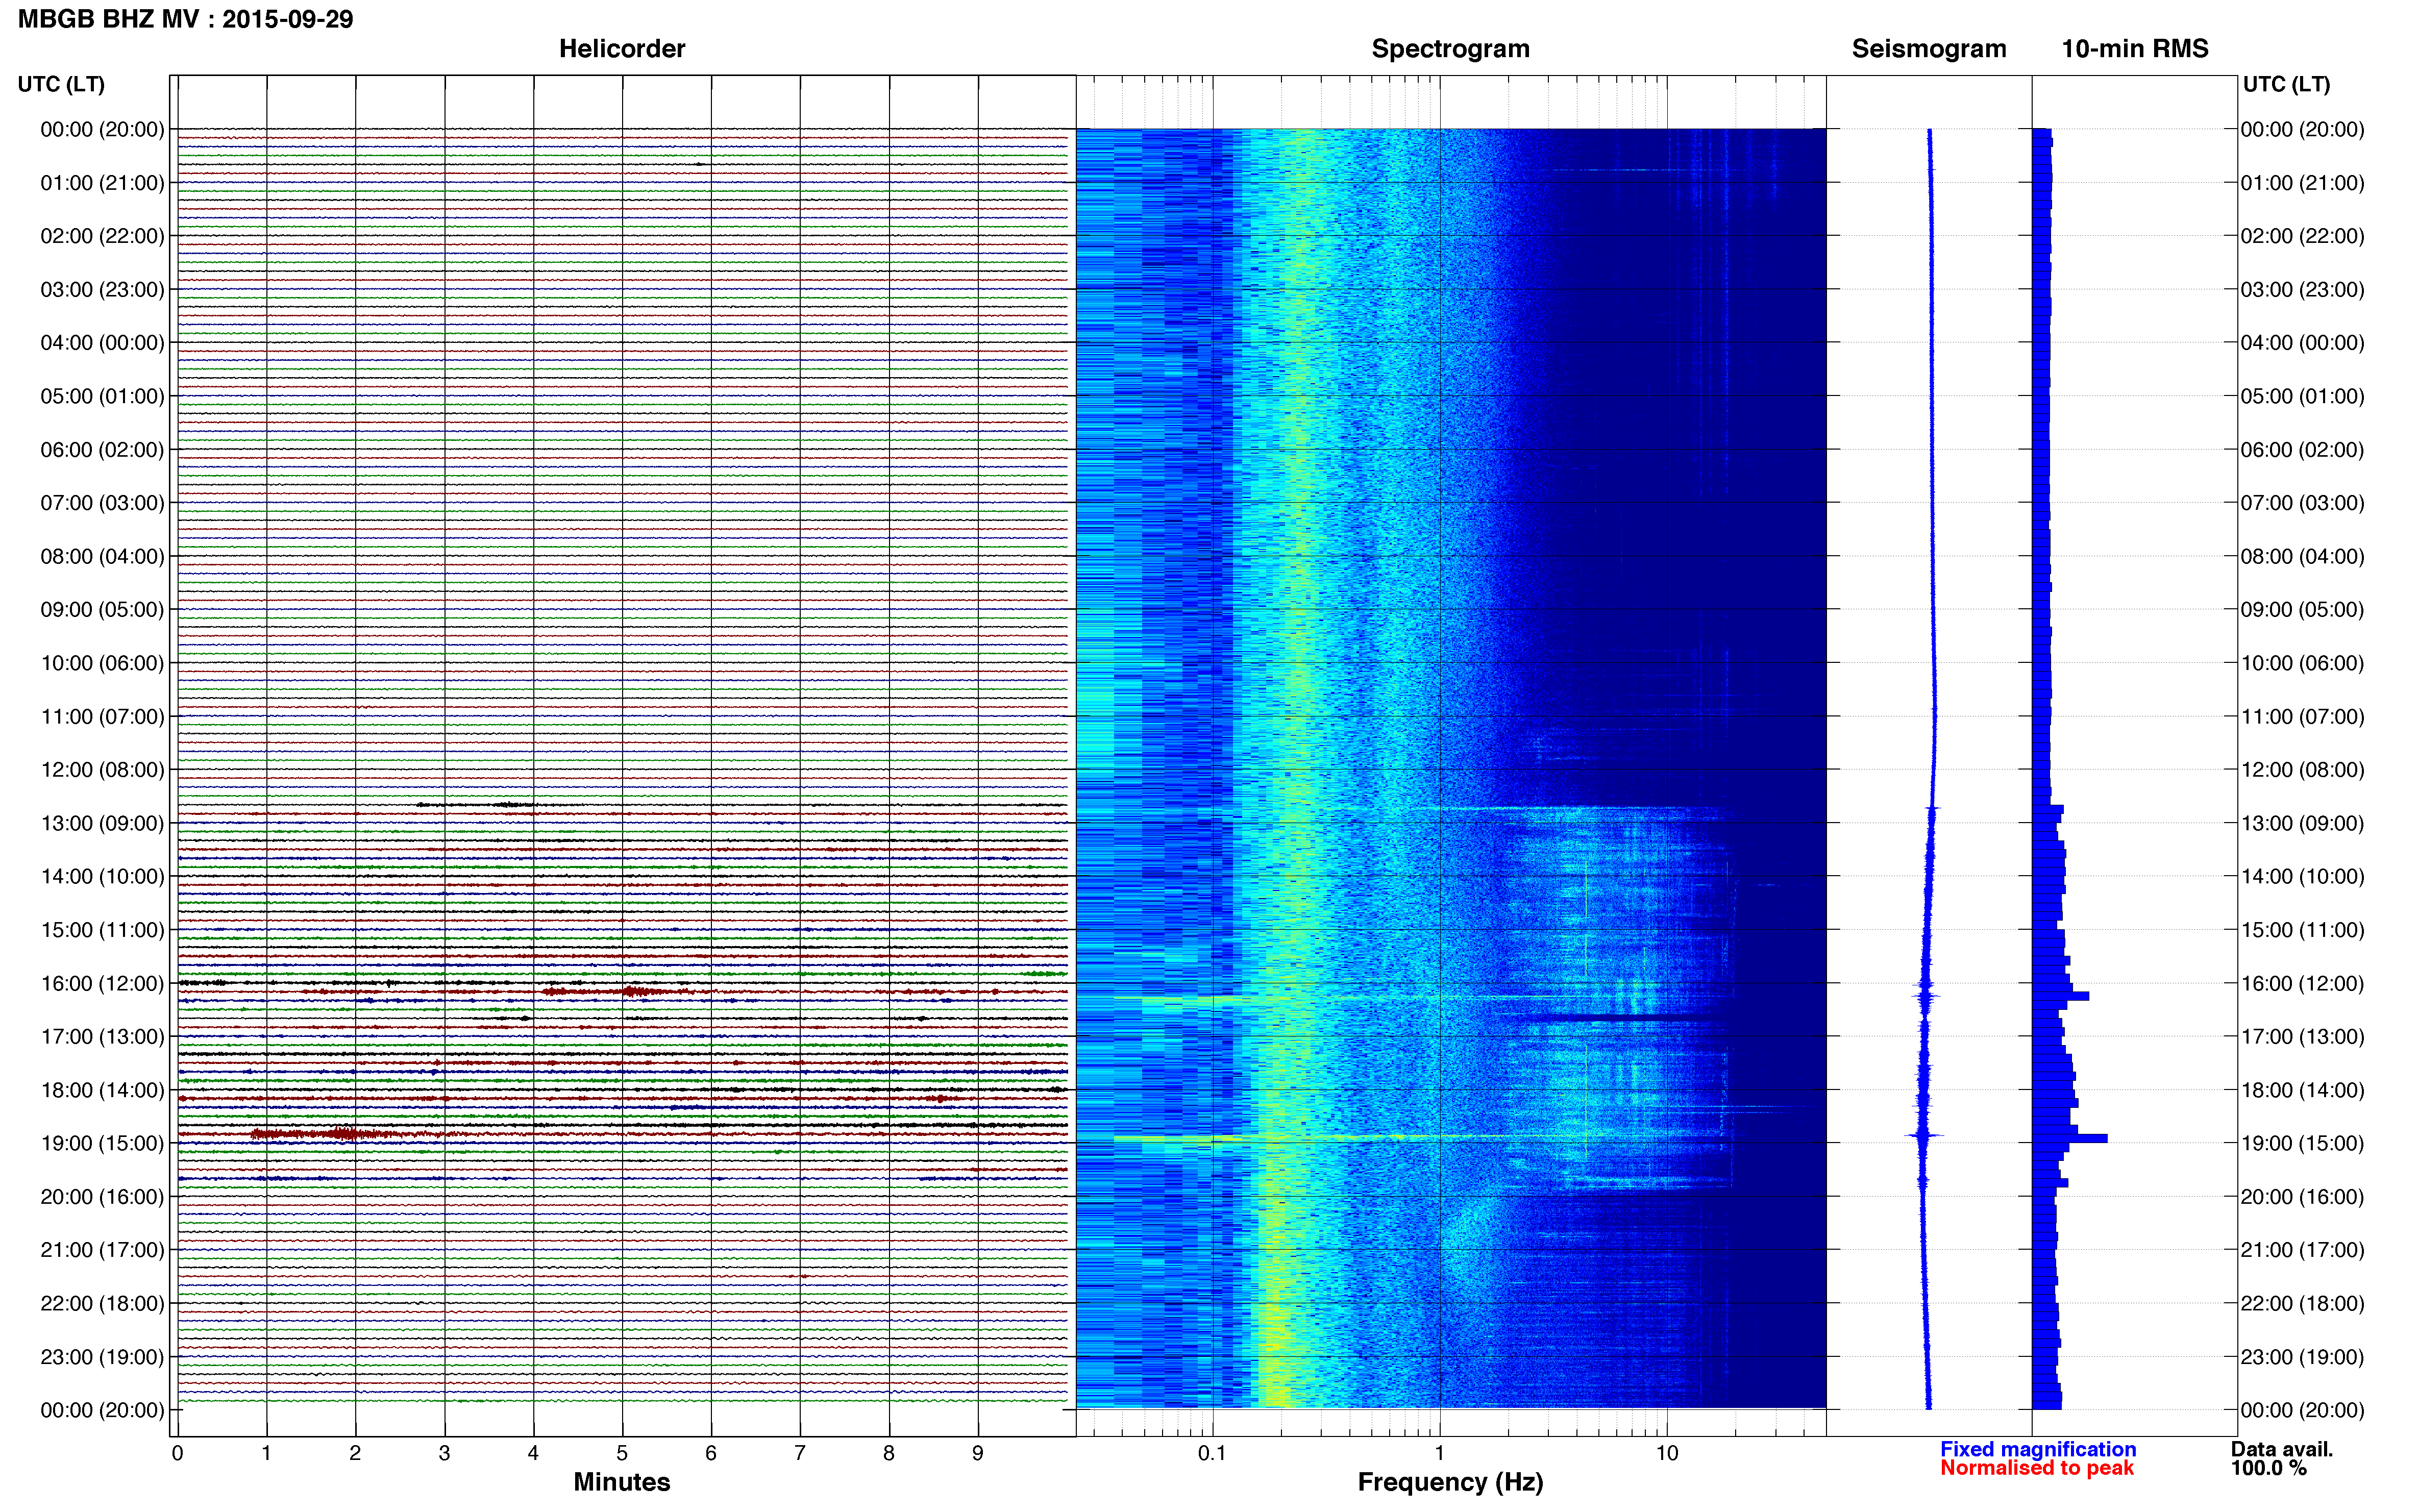Select "15:00 (11:00)" label on the Helicorder axis
Image resolution: width=2419 pixels, height=1512 pixels.
point(102,930)
